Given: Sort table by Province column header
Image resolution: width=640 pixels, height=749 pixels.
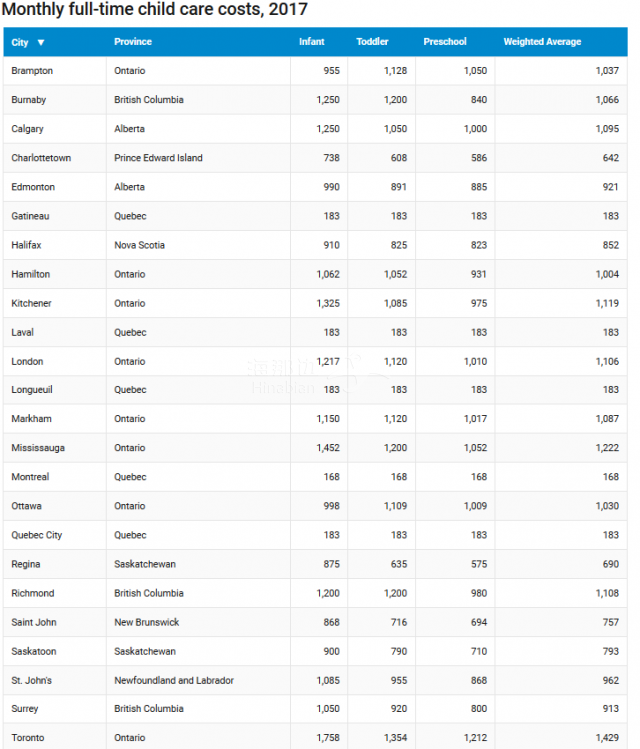Looking at the screenshot, I should 133,42.
